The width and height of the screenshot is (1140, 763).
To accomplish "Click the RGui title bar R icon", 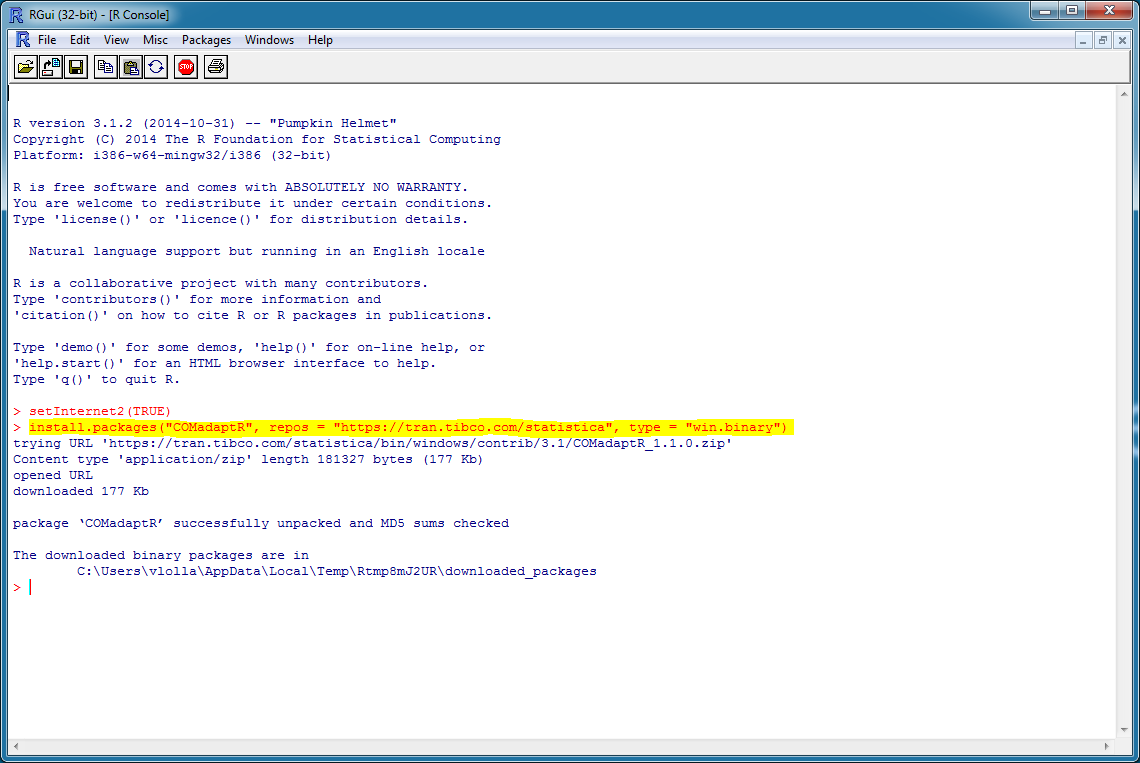I will coord(16,15).
